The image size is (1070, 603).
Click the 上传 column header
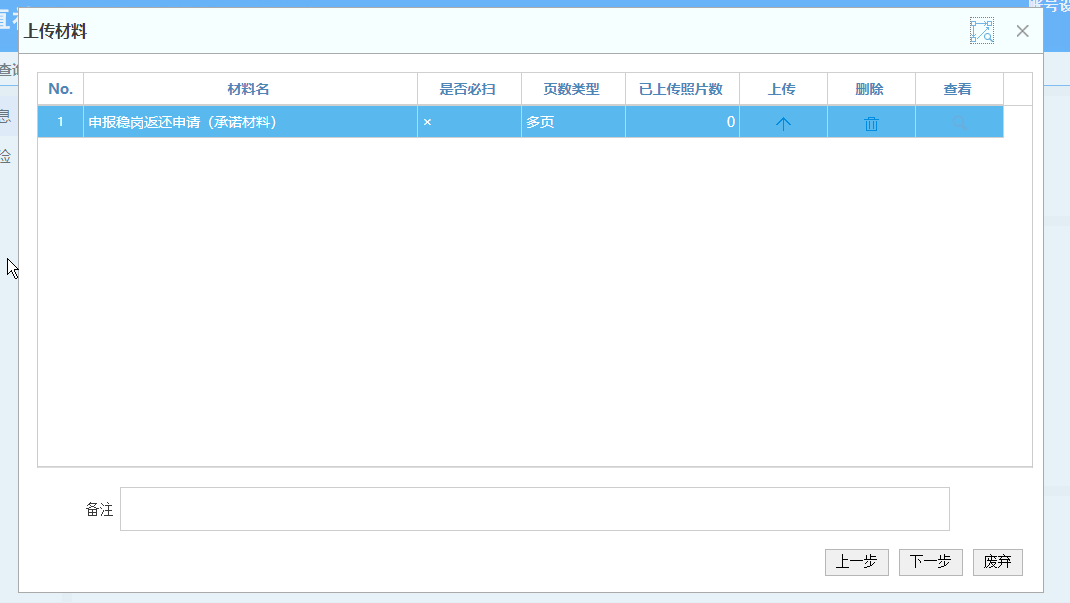coord(782,89)
